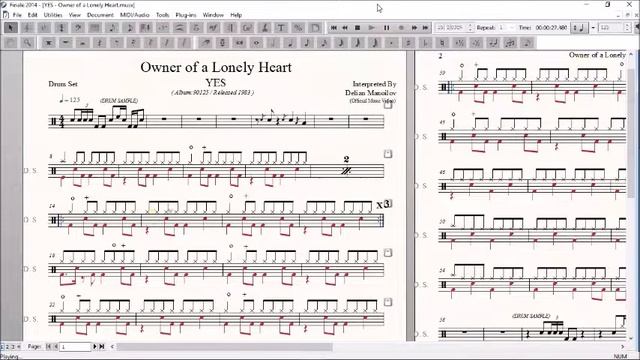This screenshot has width=640, height=360.
Task: Select the Hand Grabber tool
Action: [x=11, y=43]
